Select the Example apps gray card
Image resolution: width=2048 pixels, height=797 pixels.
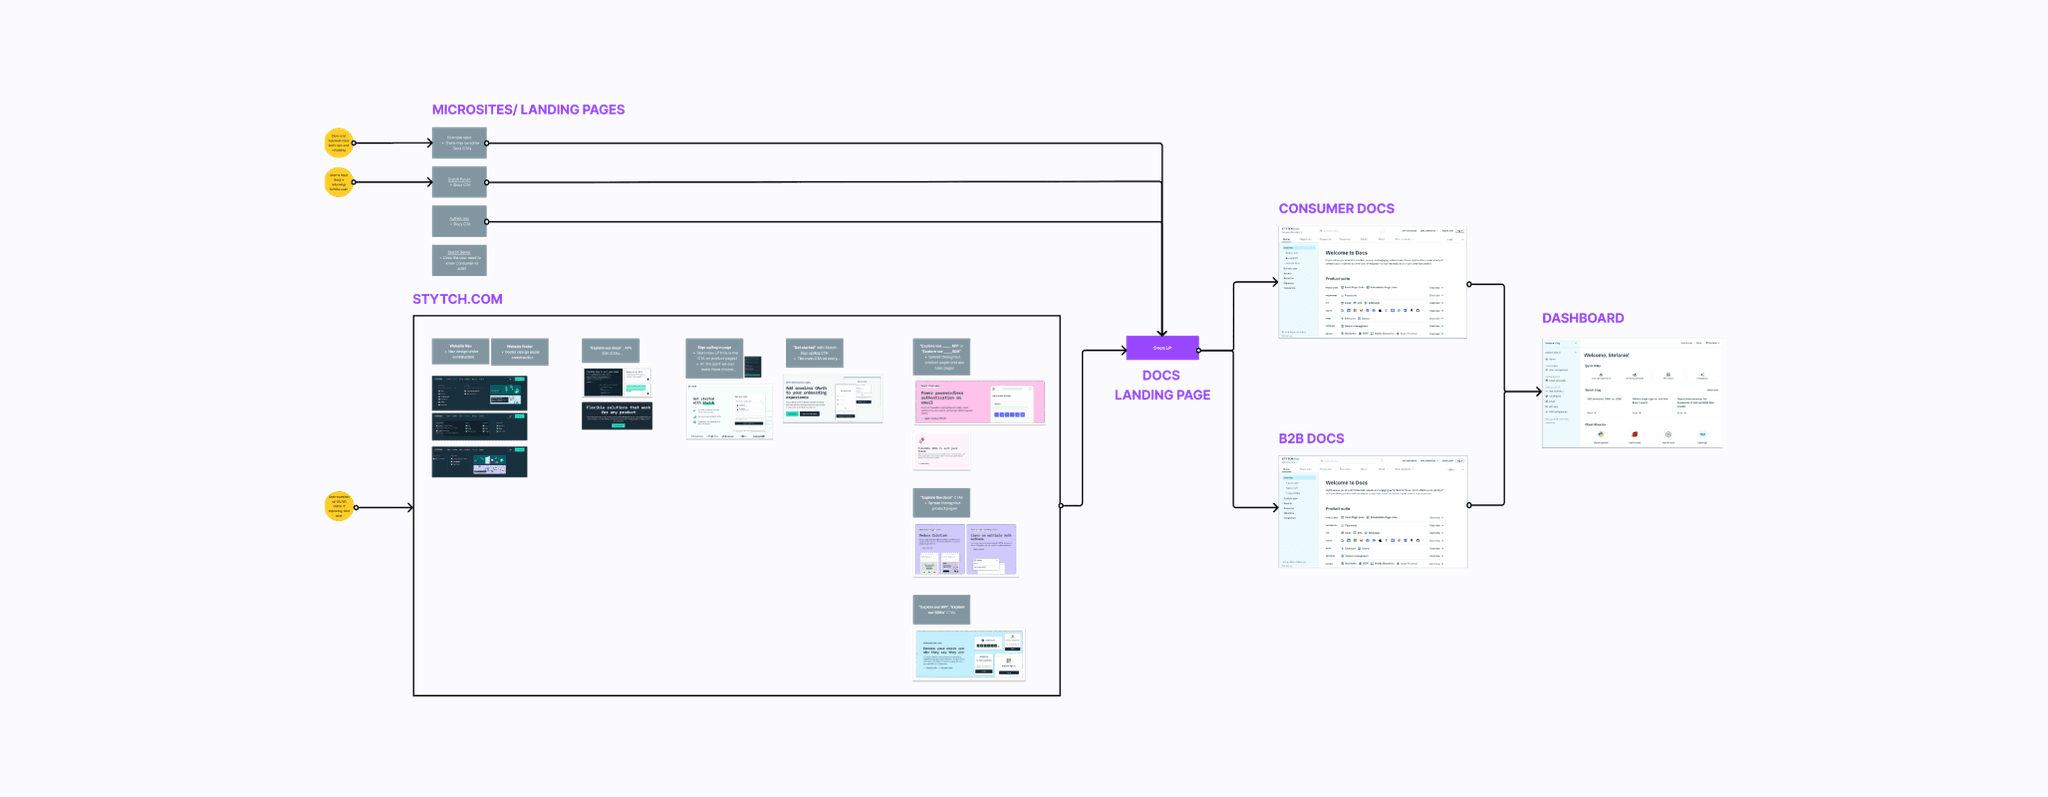(x=459, y=143)
